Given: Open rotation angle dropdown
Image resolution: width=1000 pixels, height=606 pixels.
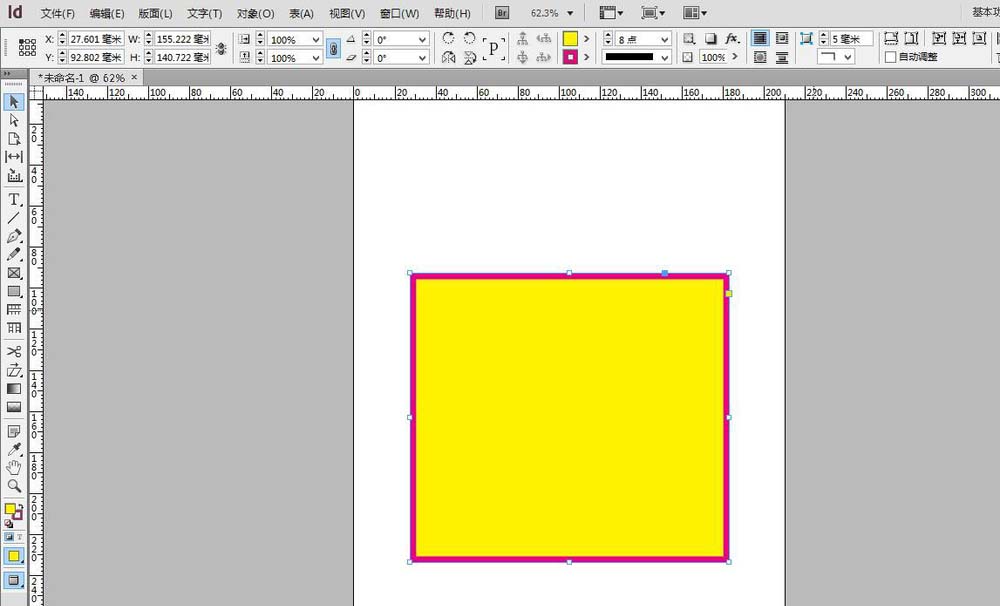Looking at the screenshot, I should point(422,40).
